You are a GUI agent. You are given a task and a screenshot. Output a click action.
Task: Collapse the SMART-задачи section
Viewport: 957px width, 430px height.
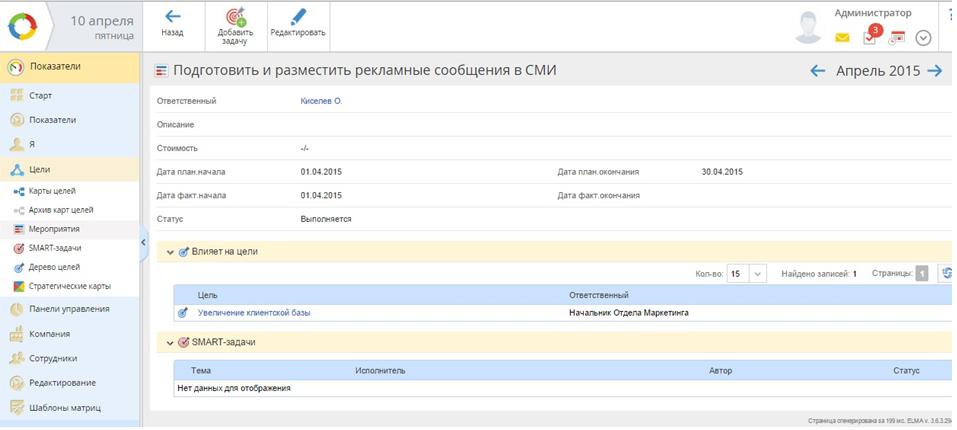(x=170, y=343)
